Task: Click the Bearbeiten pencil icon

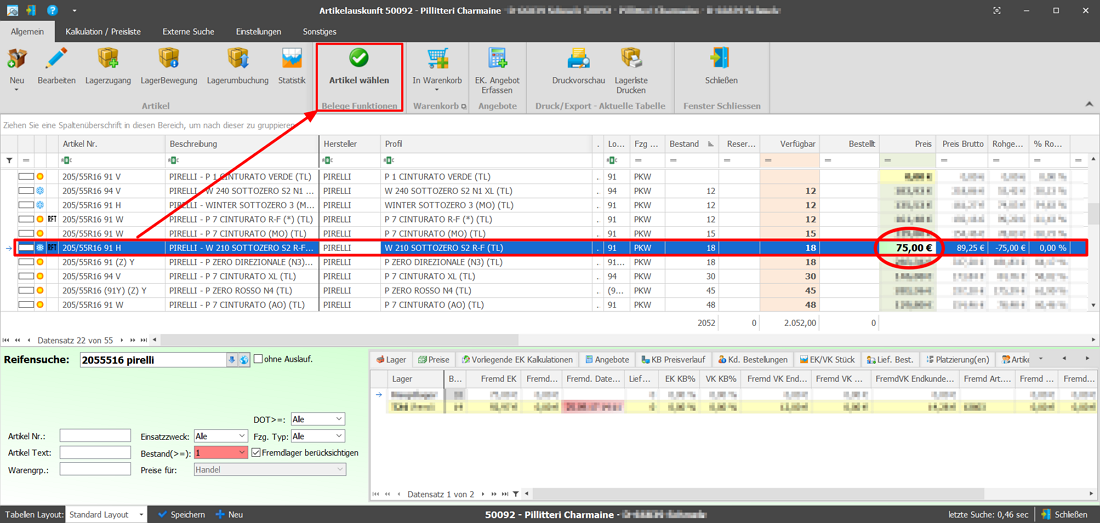Action: [x=56, y=59]
